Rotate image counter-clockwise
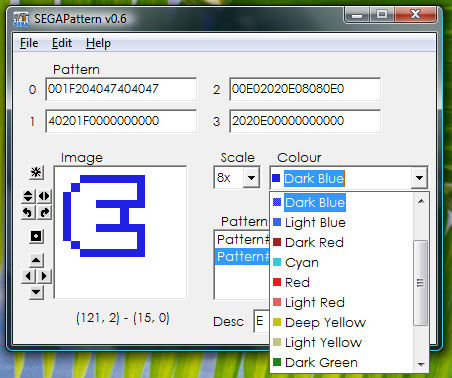 [28, 212]
